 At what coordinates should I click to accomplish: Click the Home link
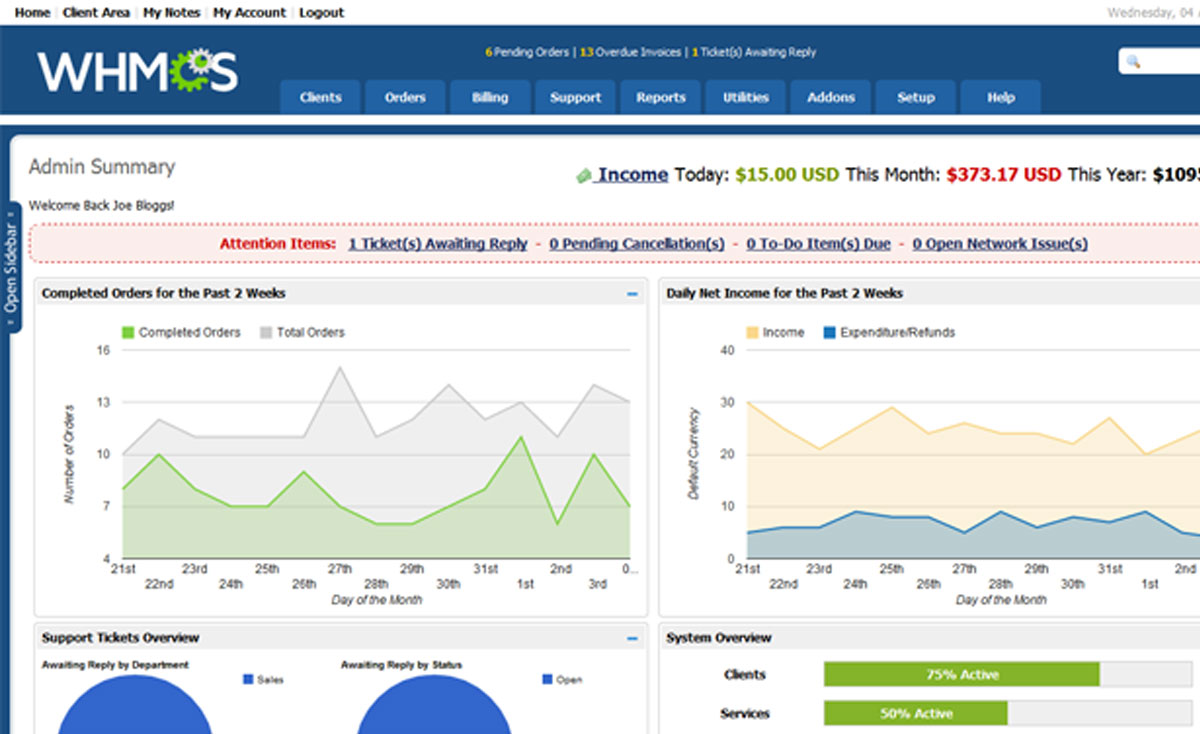click(x=33, y=13)
